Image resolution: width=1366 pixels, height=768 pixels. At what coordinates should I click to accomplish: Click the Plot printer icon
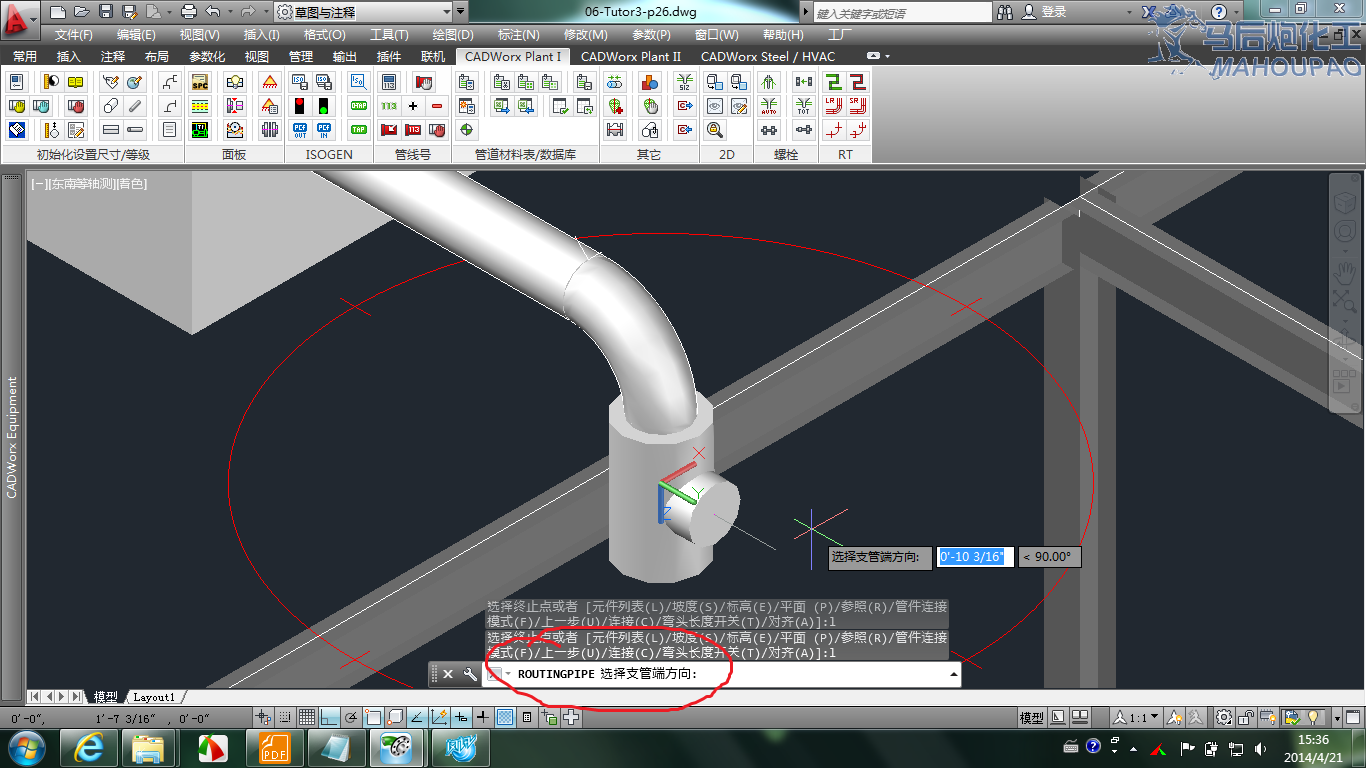point(188,12)
